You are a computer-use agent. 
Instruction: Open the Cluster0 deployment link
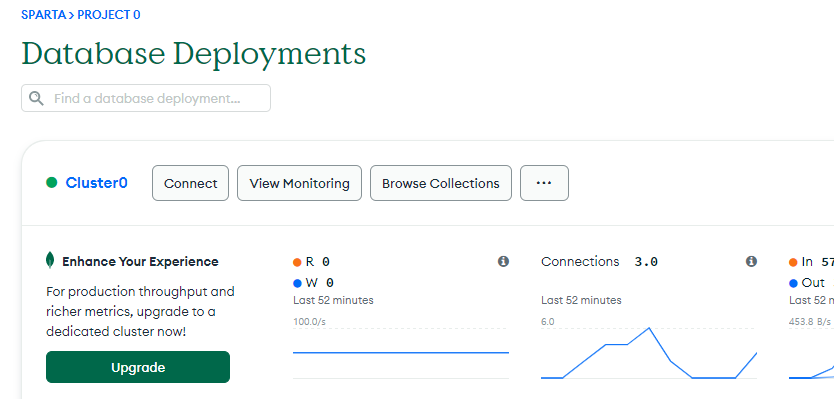tap(96, 183)
